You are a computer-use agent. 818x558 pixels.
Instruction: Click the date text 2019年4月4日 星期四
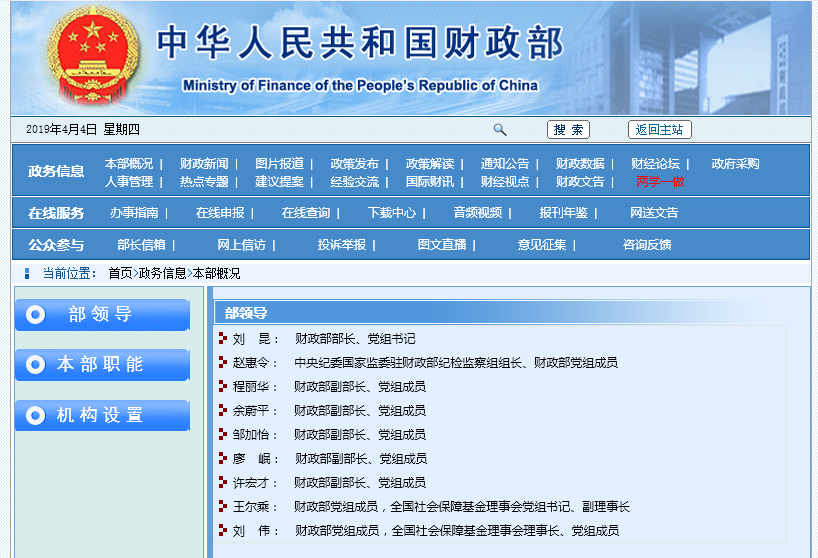tap(83, 129)
